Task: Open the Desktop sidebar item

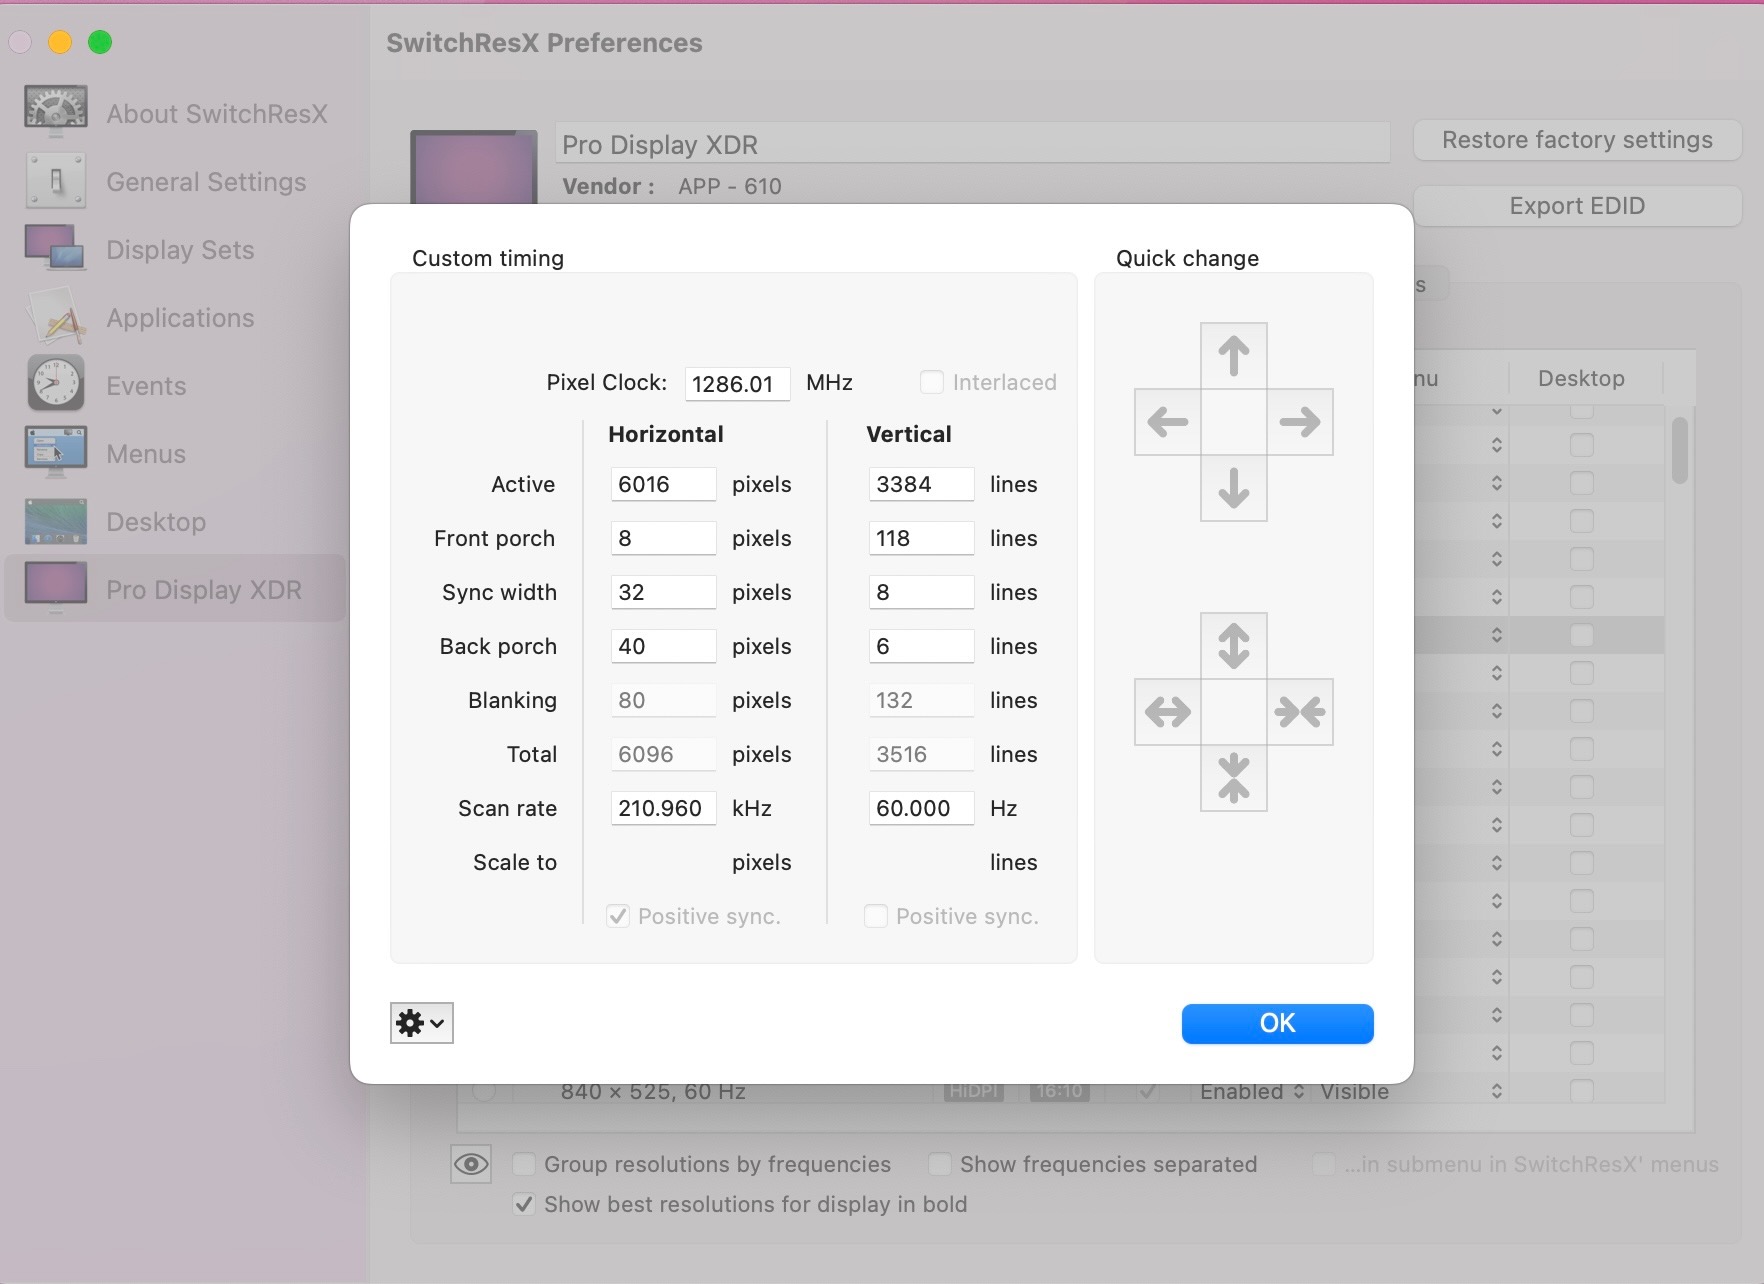Action: pos(176,521)
